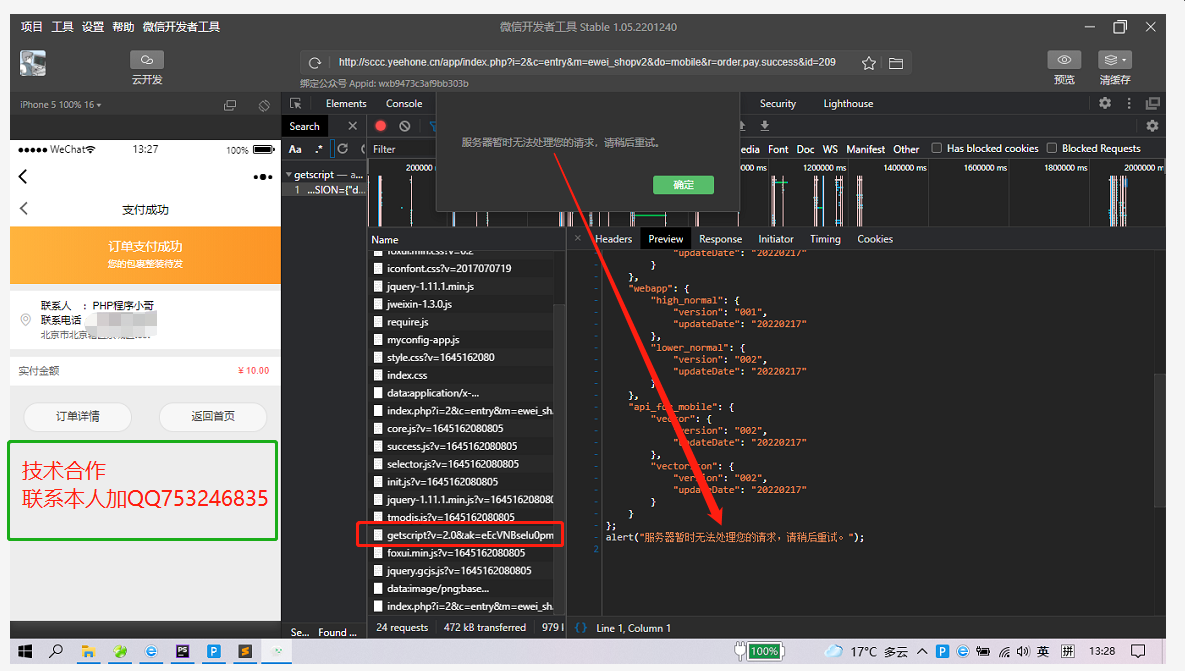Open the DevTools three-dot more menu

[1129, 103]
